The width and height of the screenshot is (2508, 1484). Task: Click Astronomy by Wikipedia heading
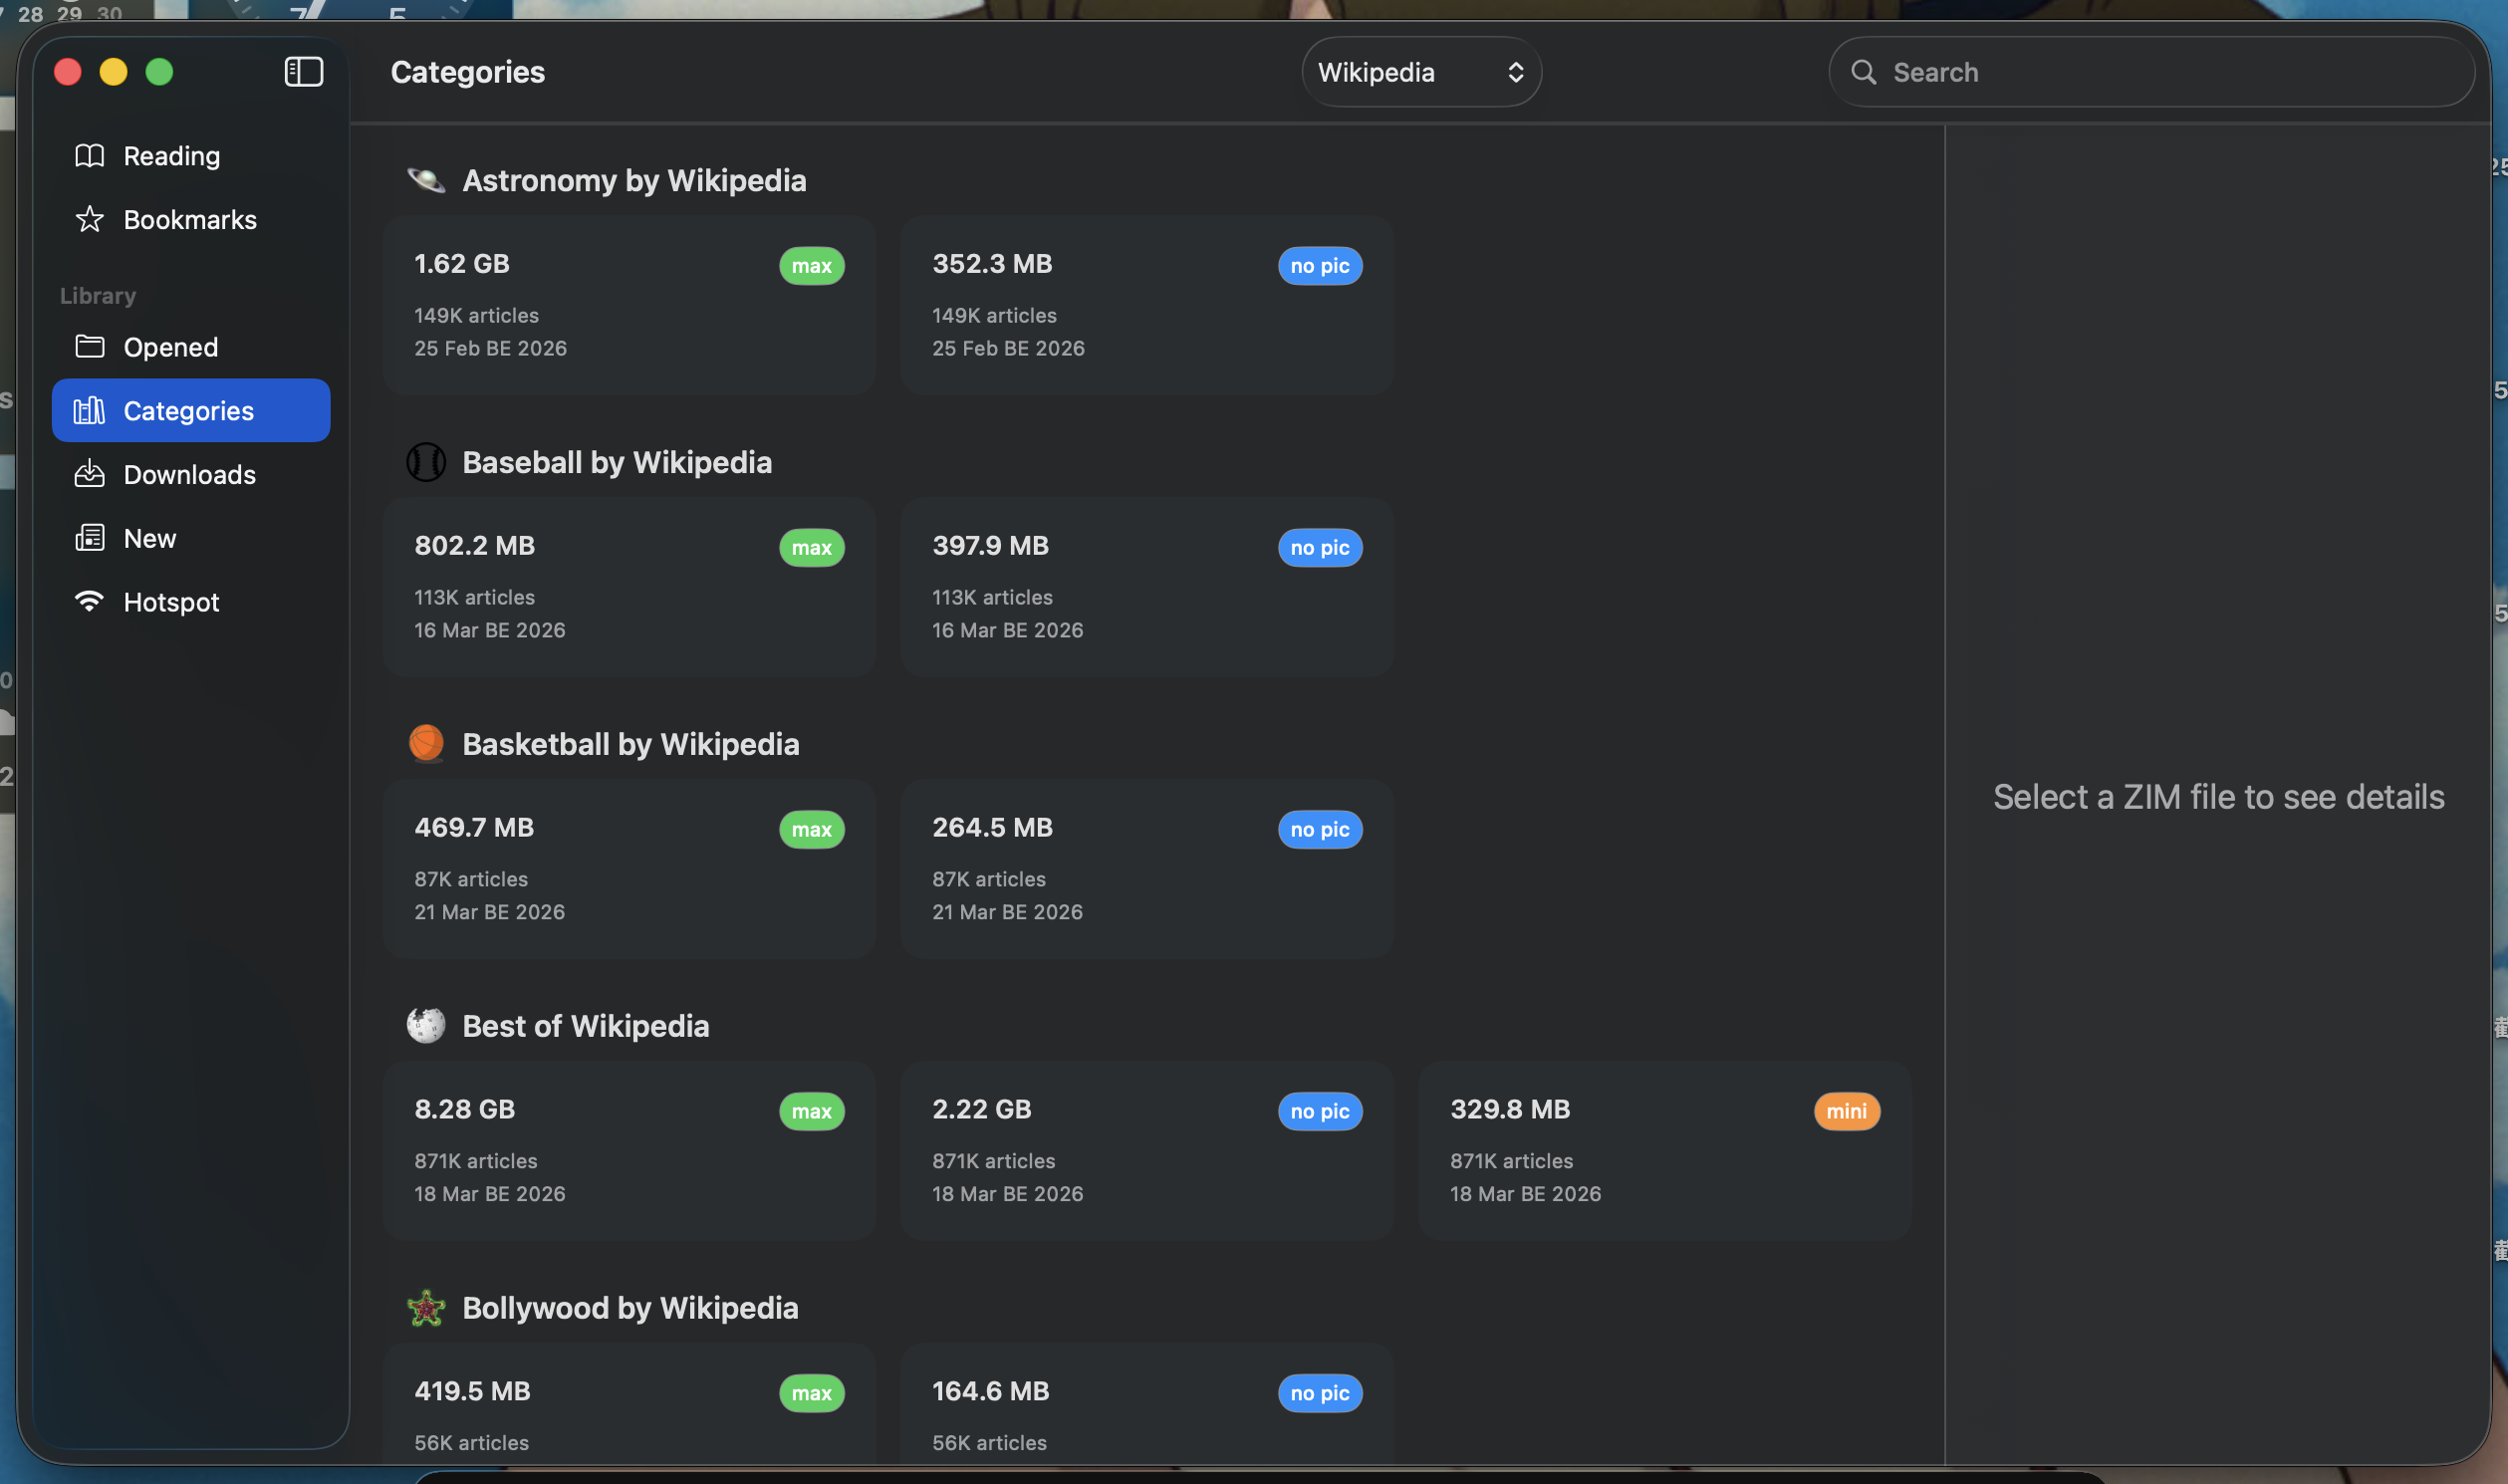point(634,181)
